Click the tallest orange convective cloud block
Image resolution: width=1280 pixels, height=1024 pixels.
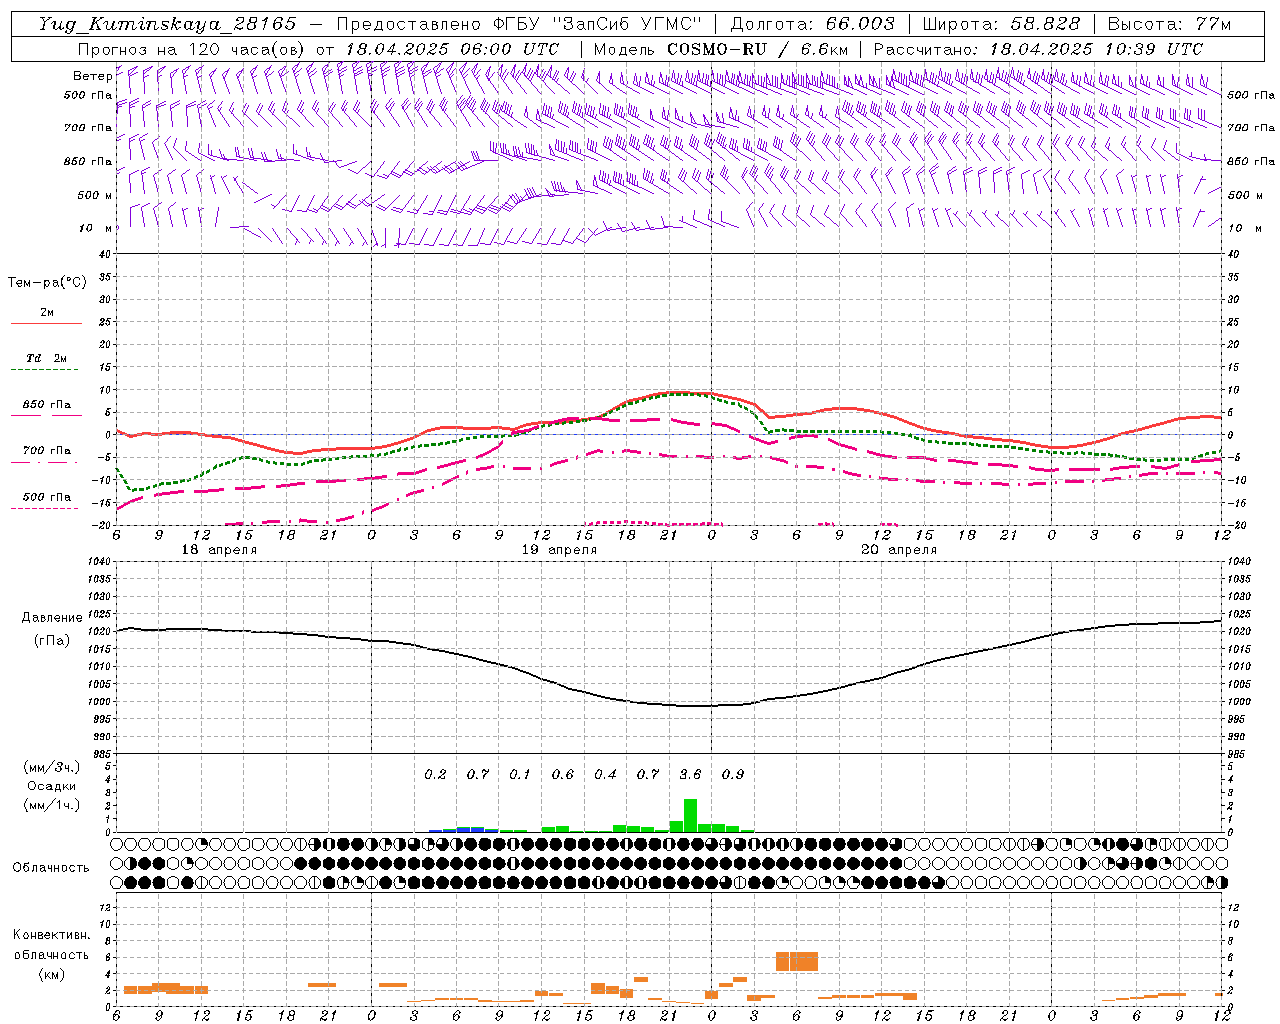coord(797,961)
